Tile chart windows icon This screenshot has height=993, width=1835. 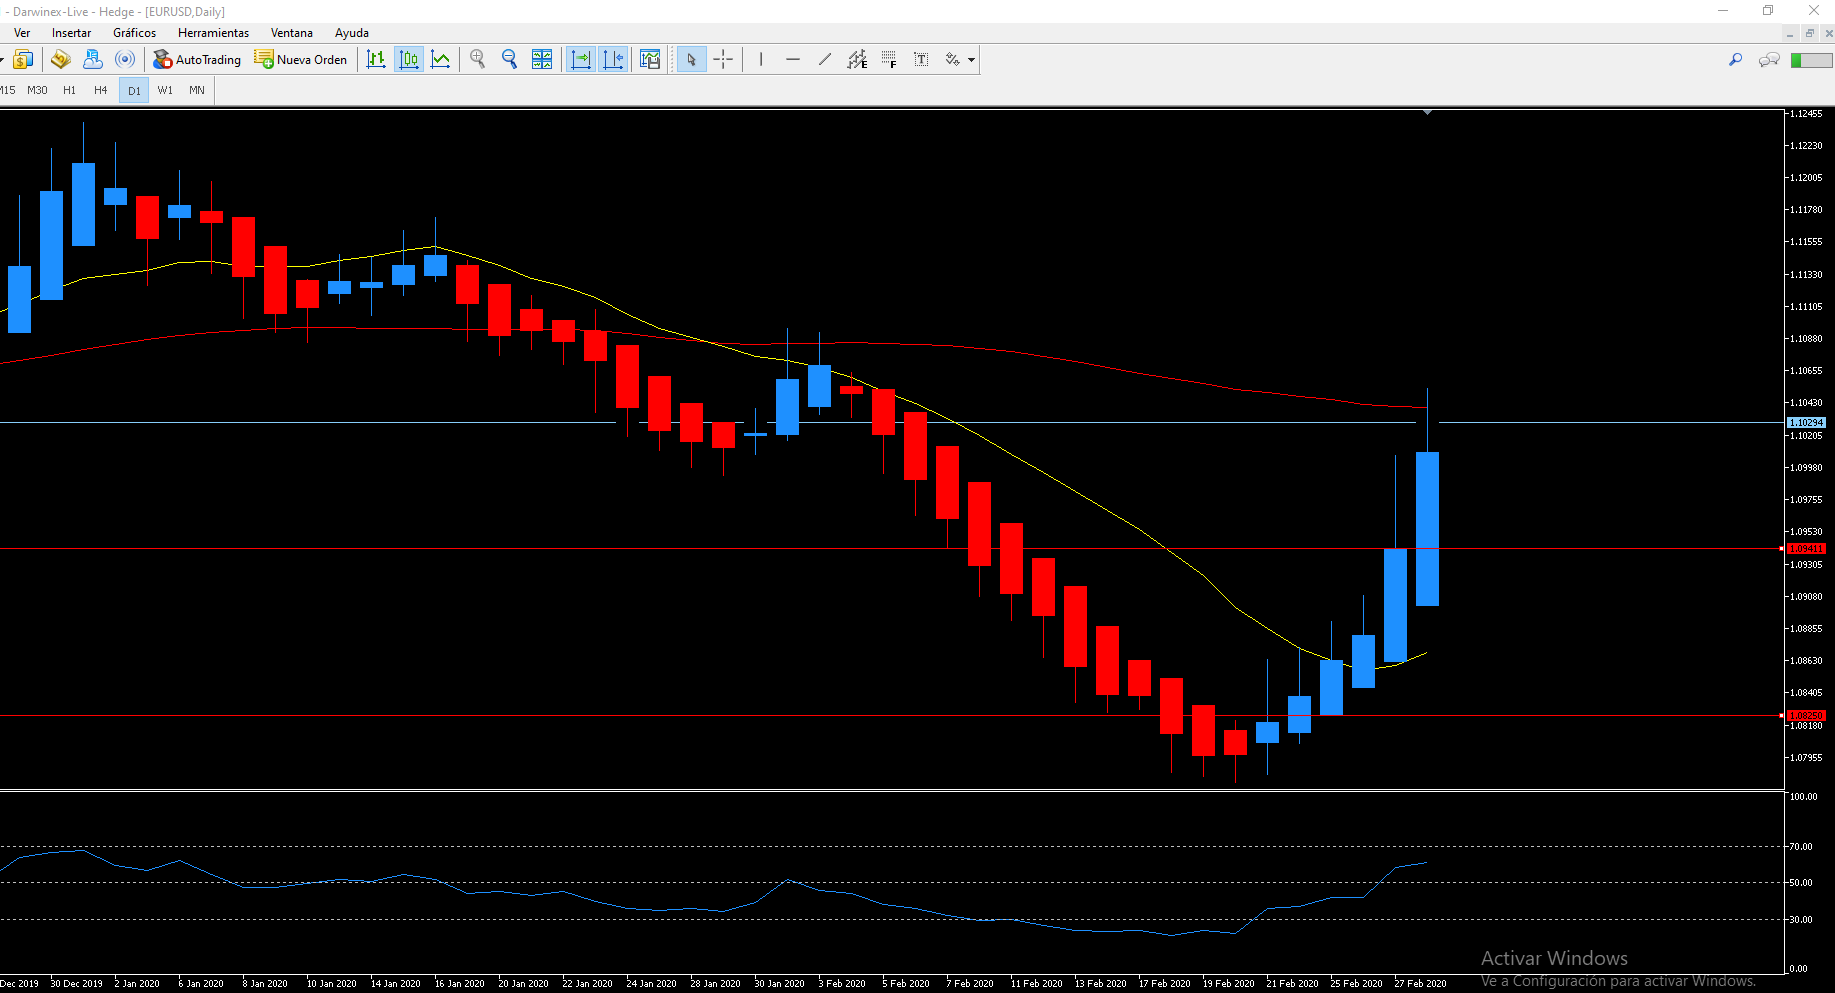[x=542, y=60]
